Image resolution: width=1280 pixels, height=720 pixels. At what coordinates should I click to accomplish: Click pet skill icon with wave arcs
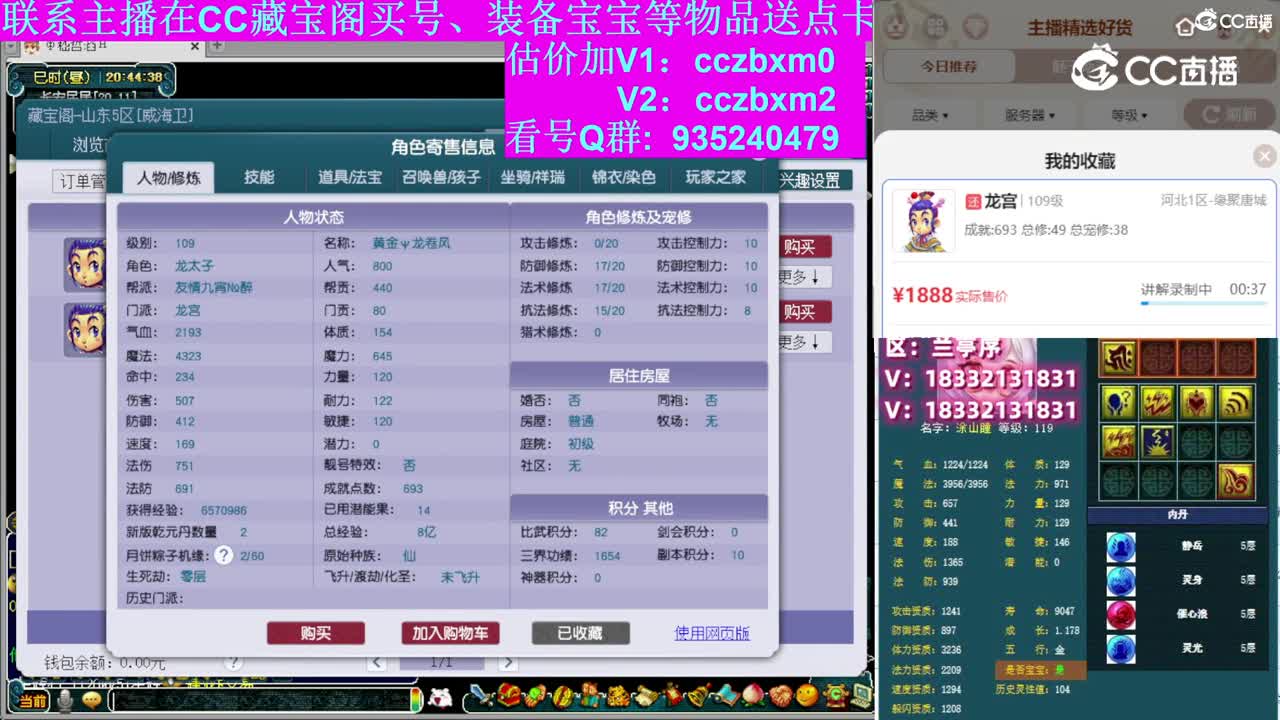pos(1237,402)
